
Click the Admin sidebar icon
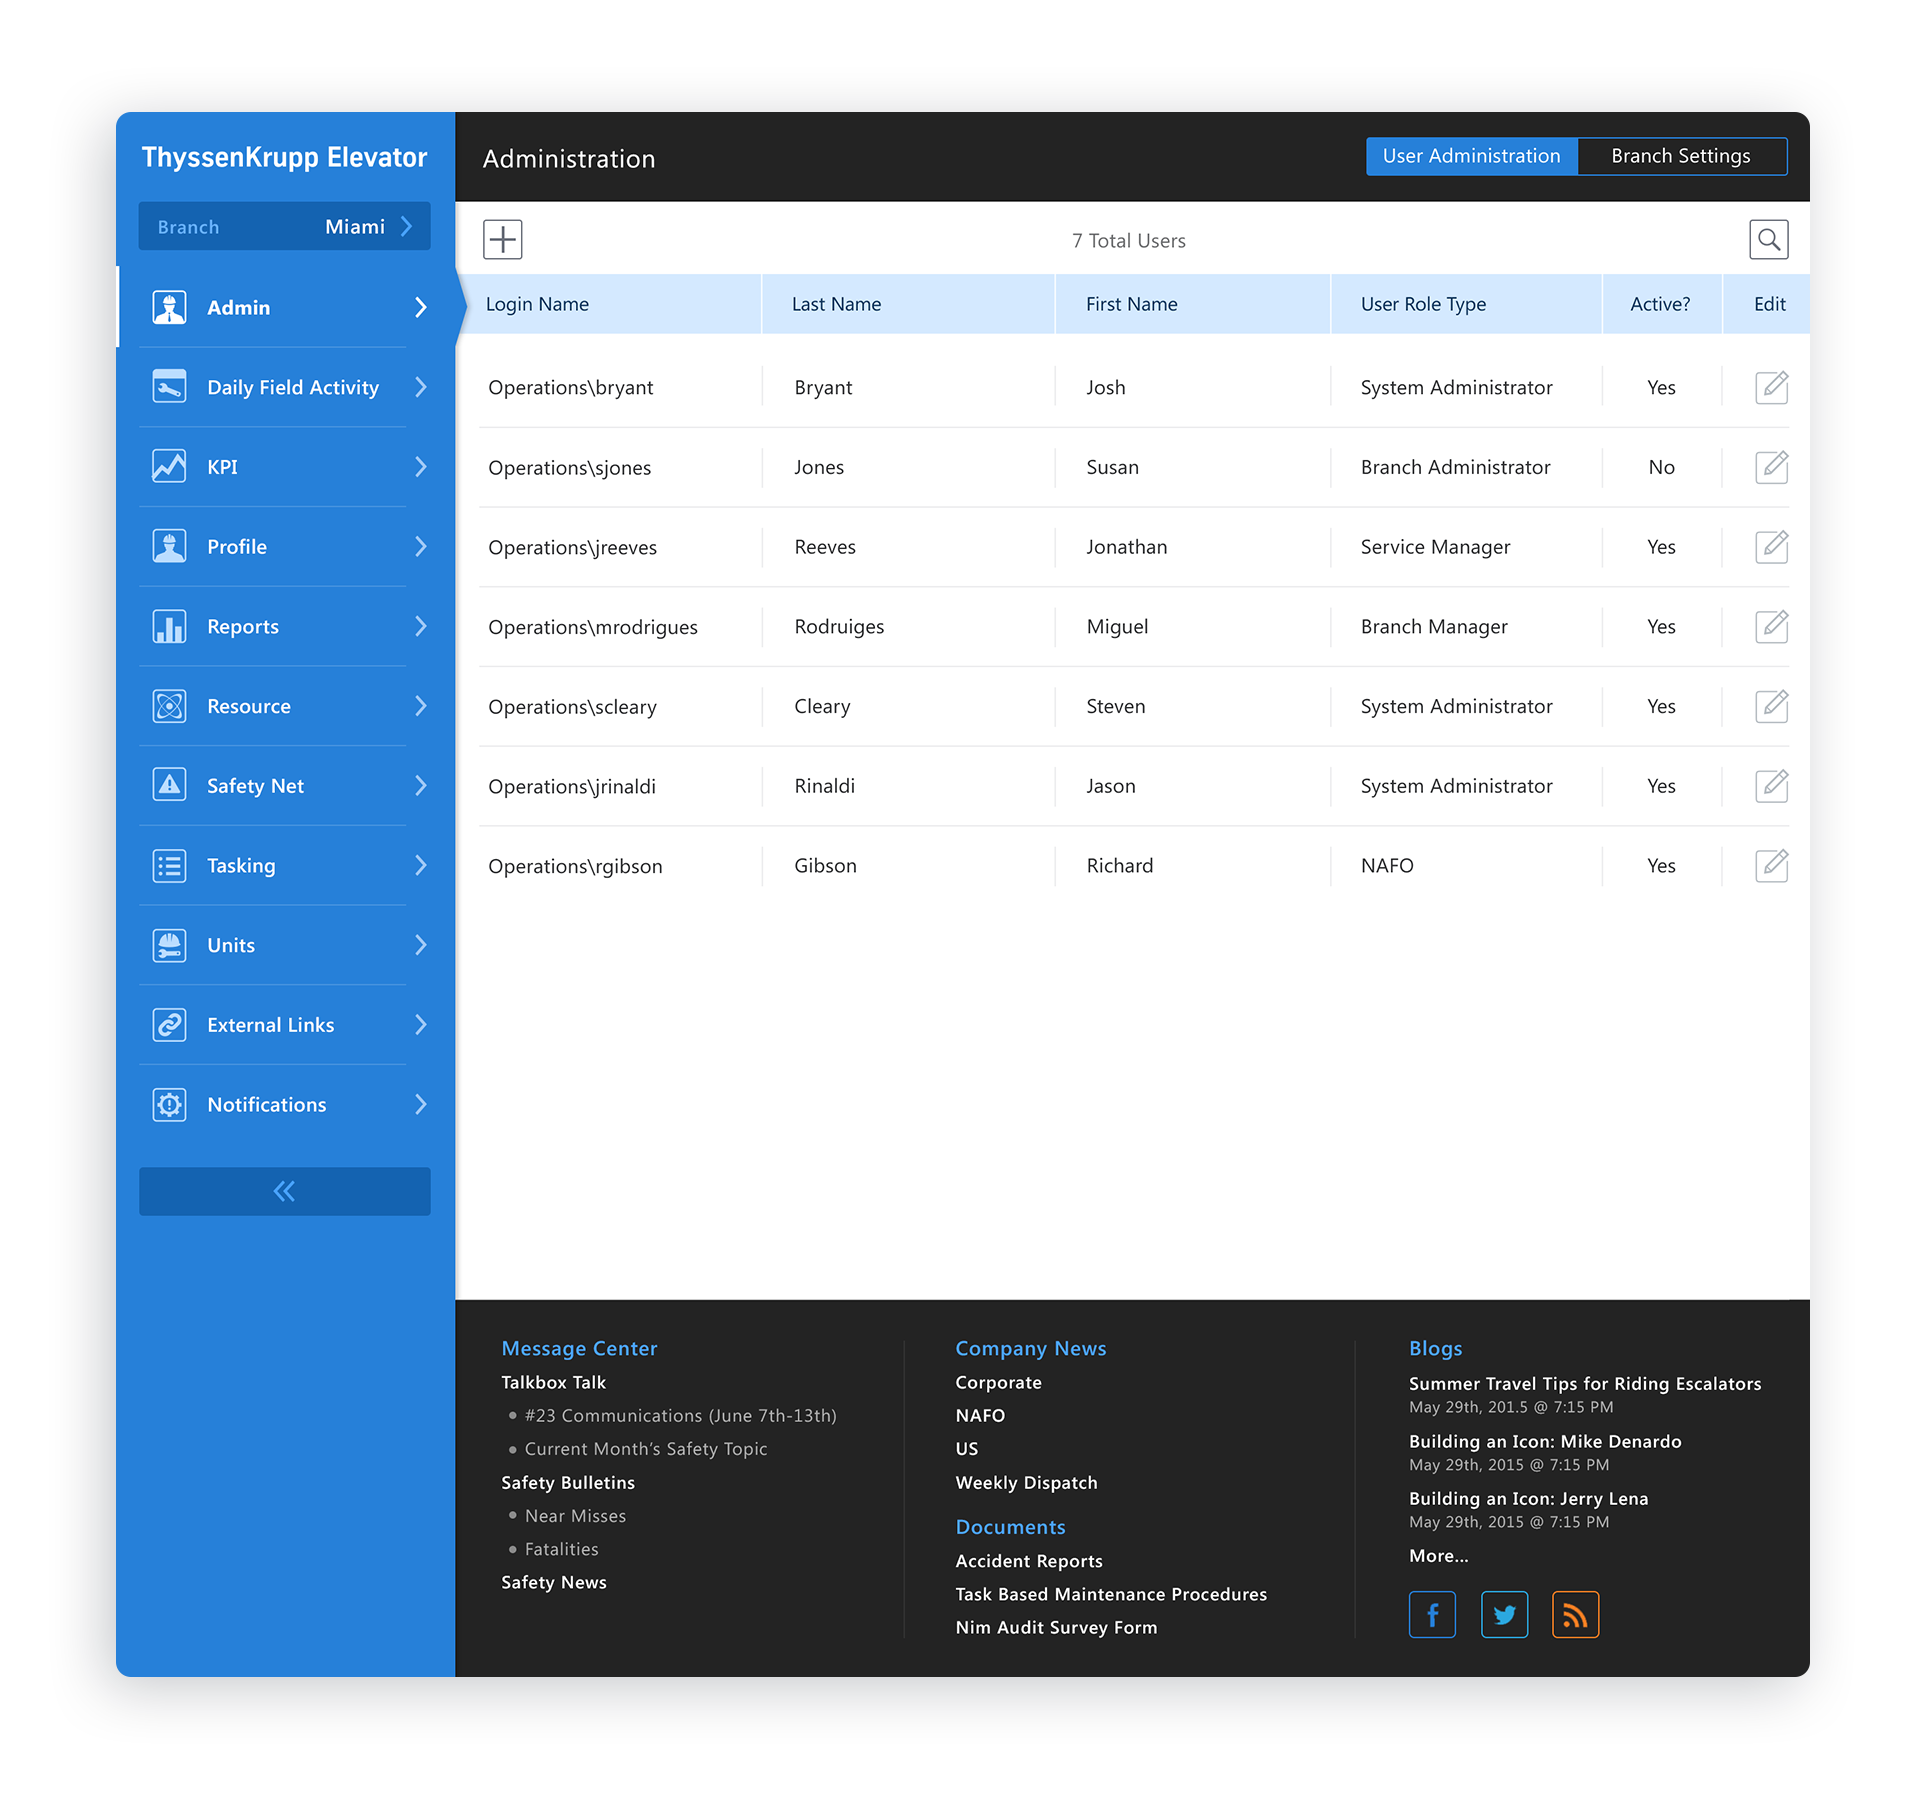(169, 307)
